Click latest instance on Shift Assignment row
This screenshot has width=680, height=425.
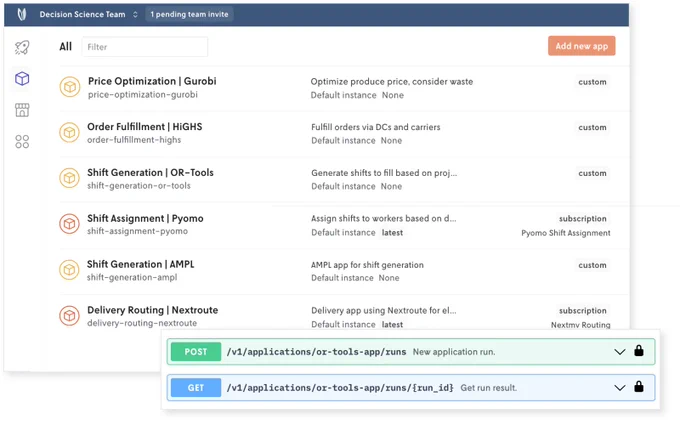[392, 233]
